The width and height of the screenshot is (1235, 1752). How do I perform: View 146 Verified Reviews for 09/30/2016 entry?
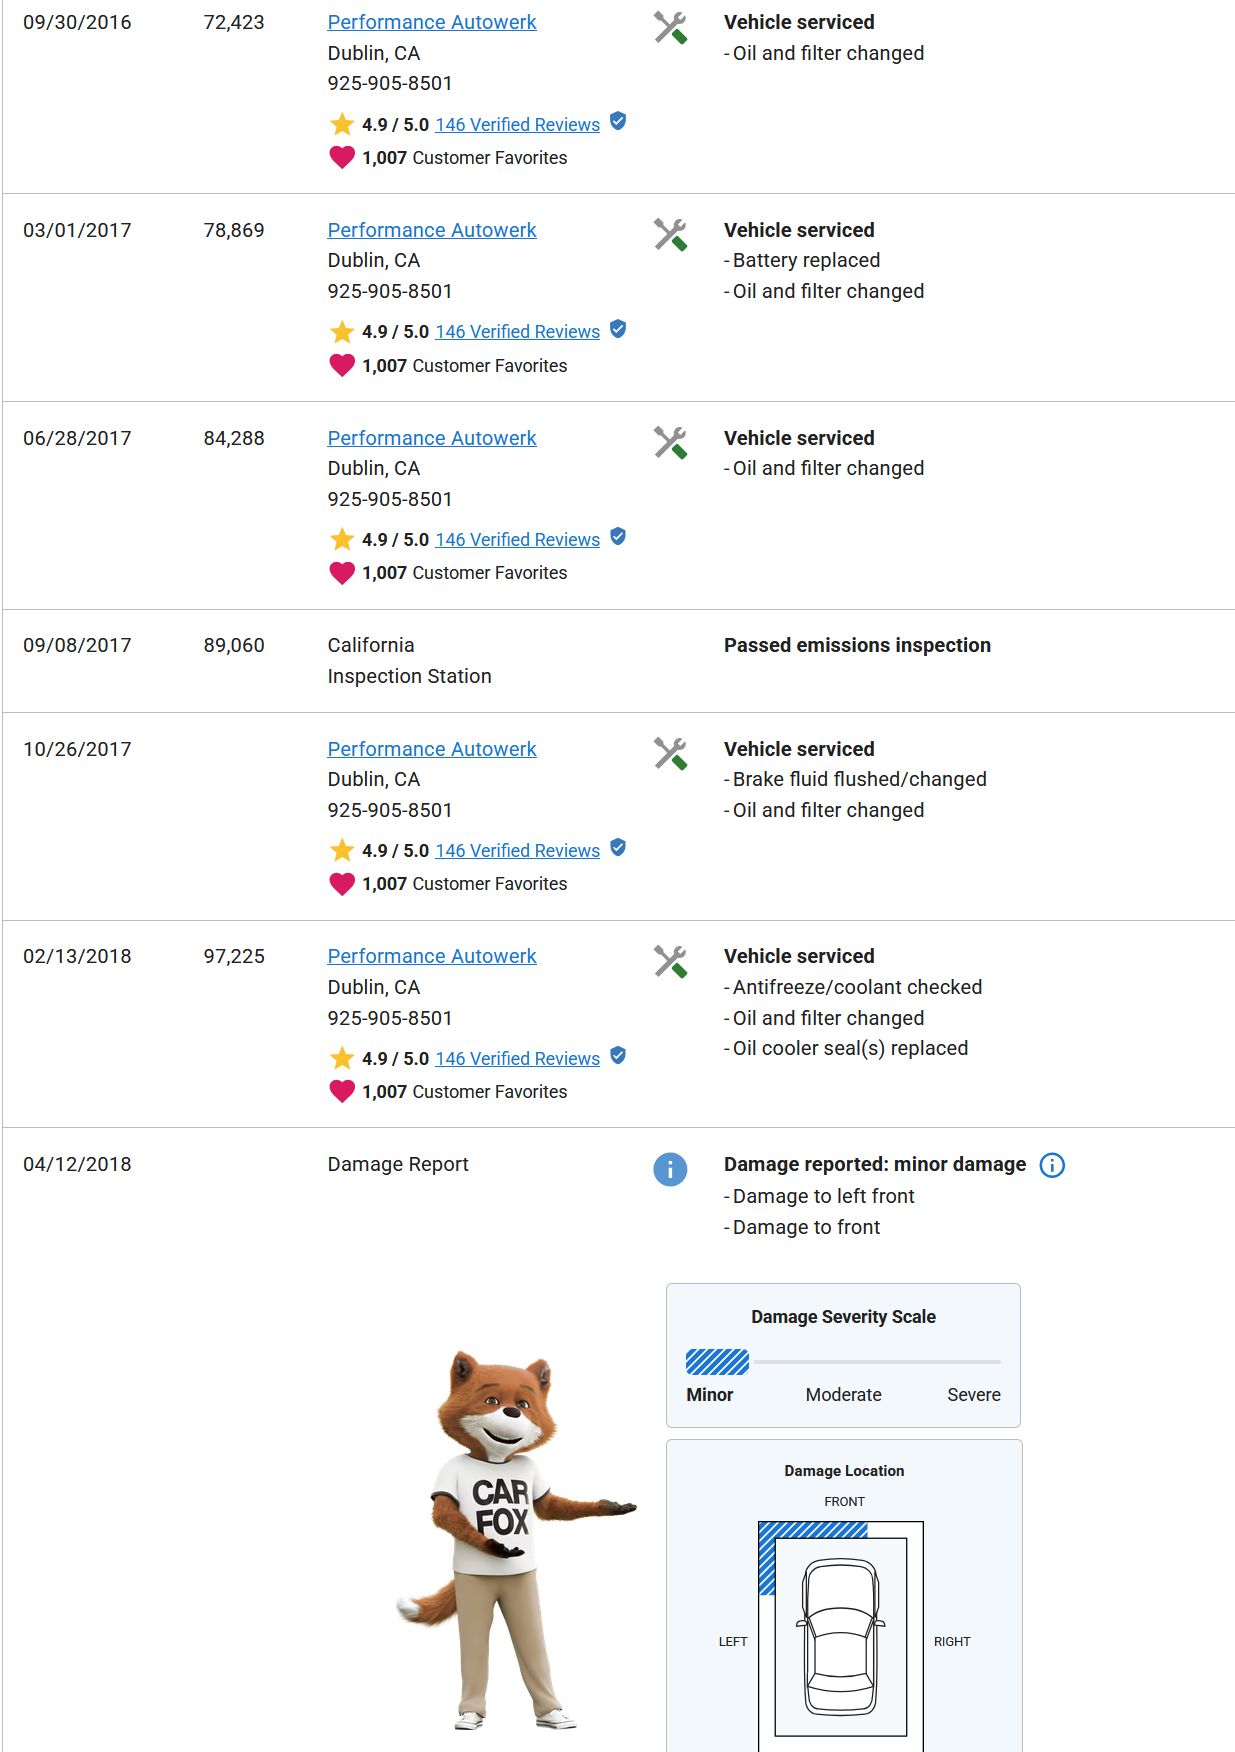[517, 124]
